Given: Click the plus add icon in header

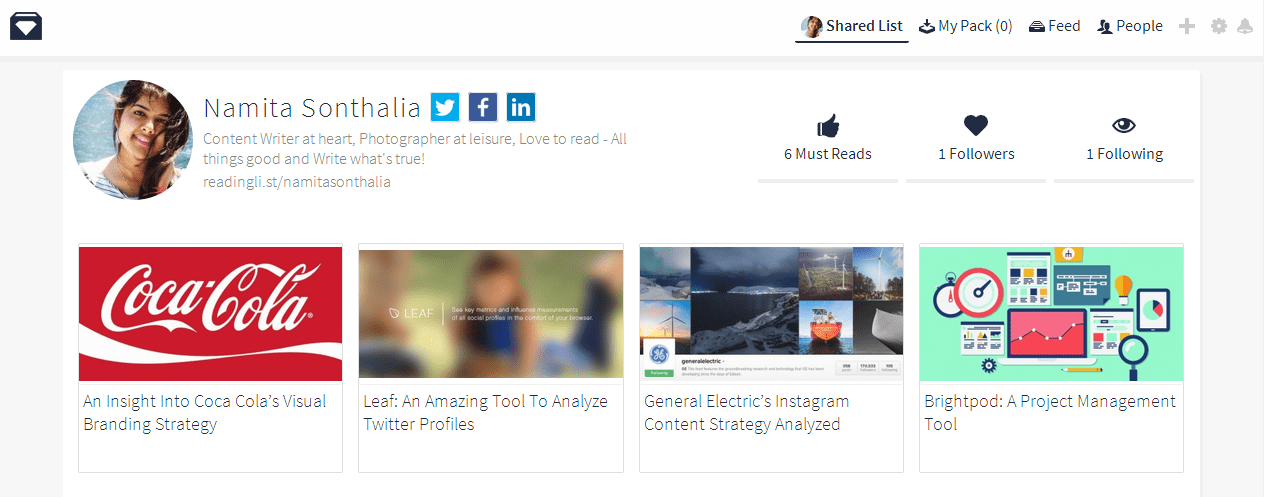Looking at the screenshot, I should (1187, 26).
